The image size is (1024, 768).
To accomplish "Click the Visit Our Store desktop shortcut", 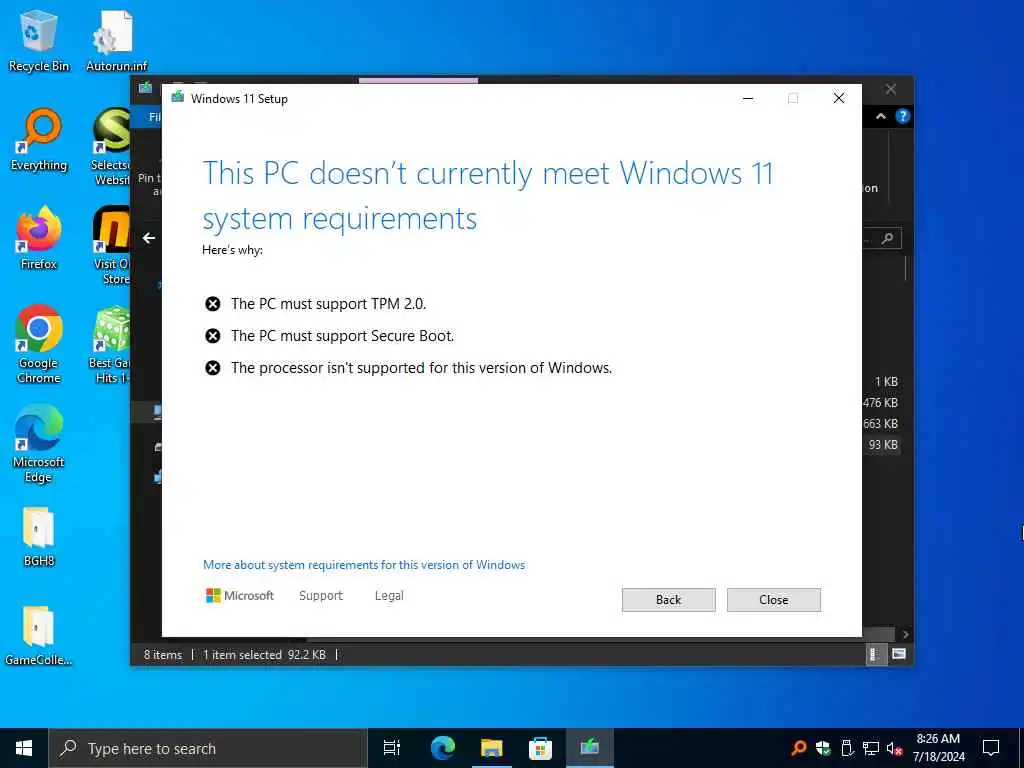I will click(111, 246).
